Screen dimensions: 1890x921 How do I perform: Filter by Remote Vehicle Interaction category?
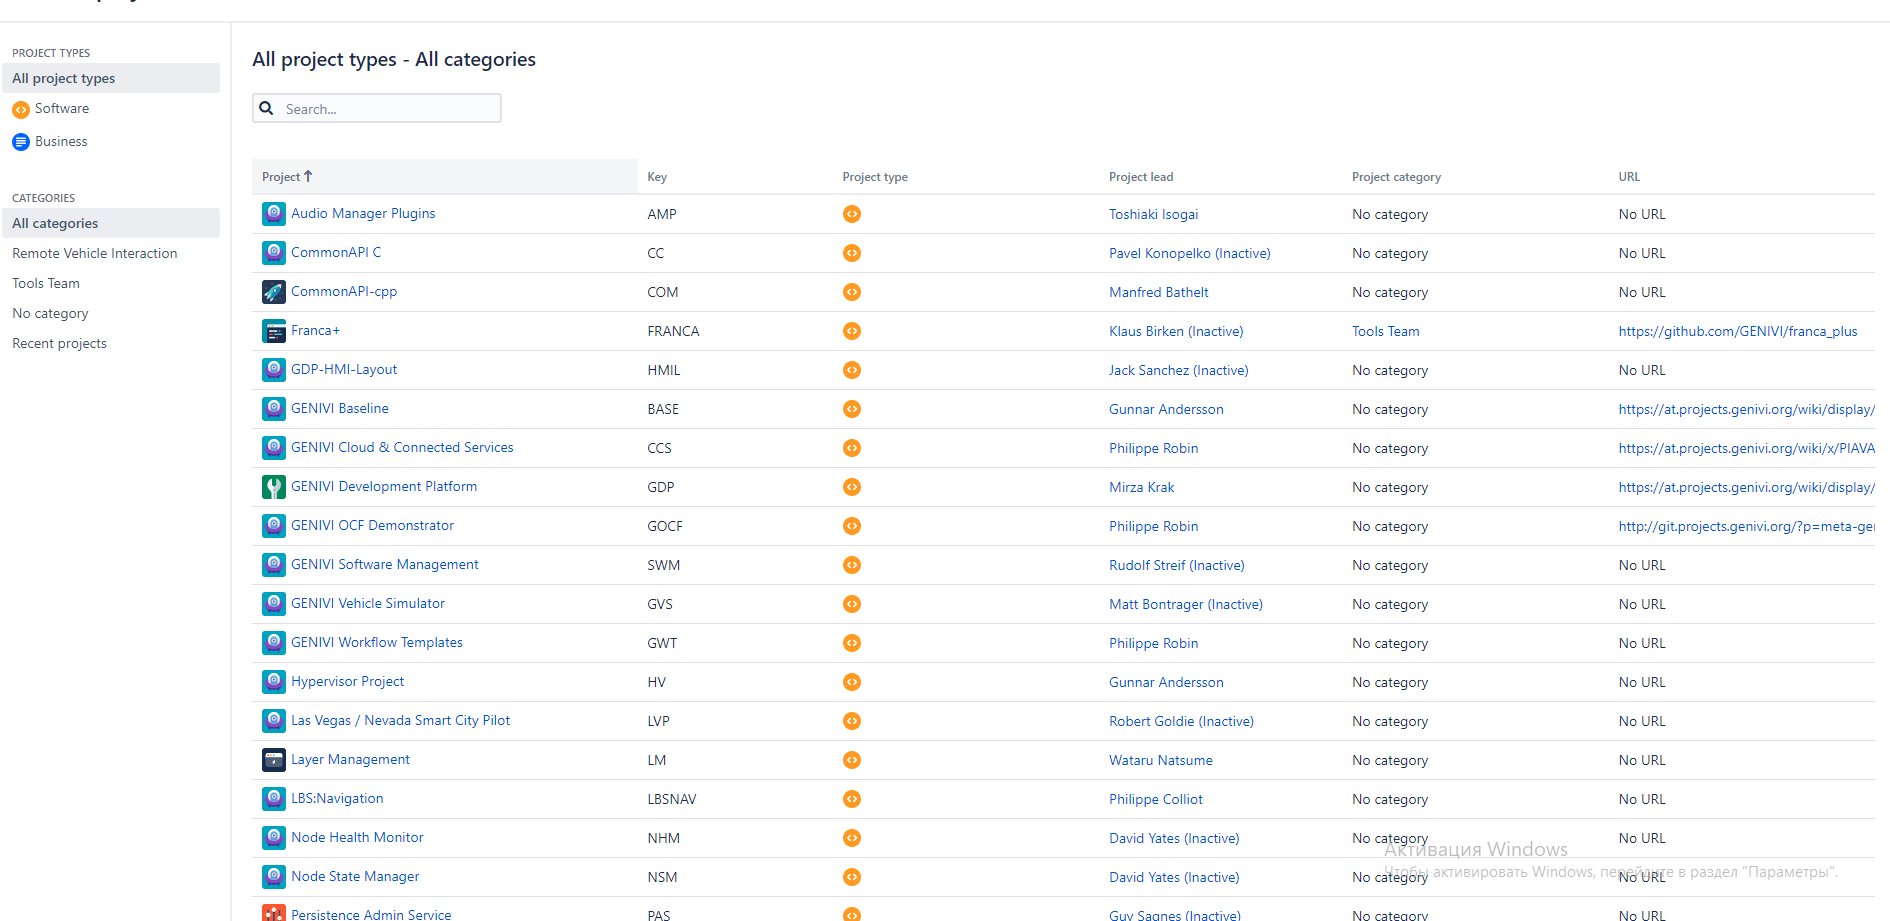[x=95, y=253]
